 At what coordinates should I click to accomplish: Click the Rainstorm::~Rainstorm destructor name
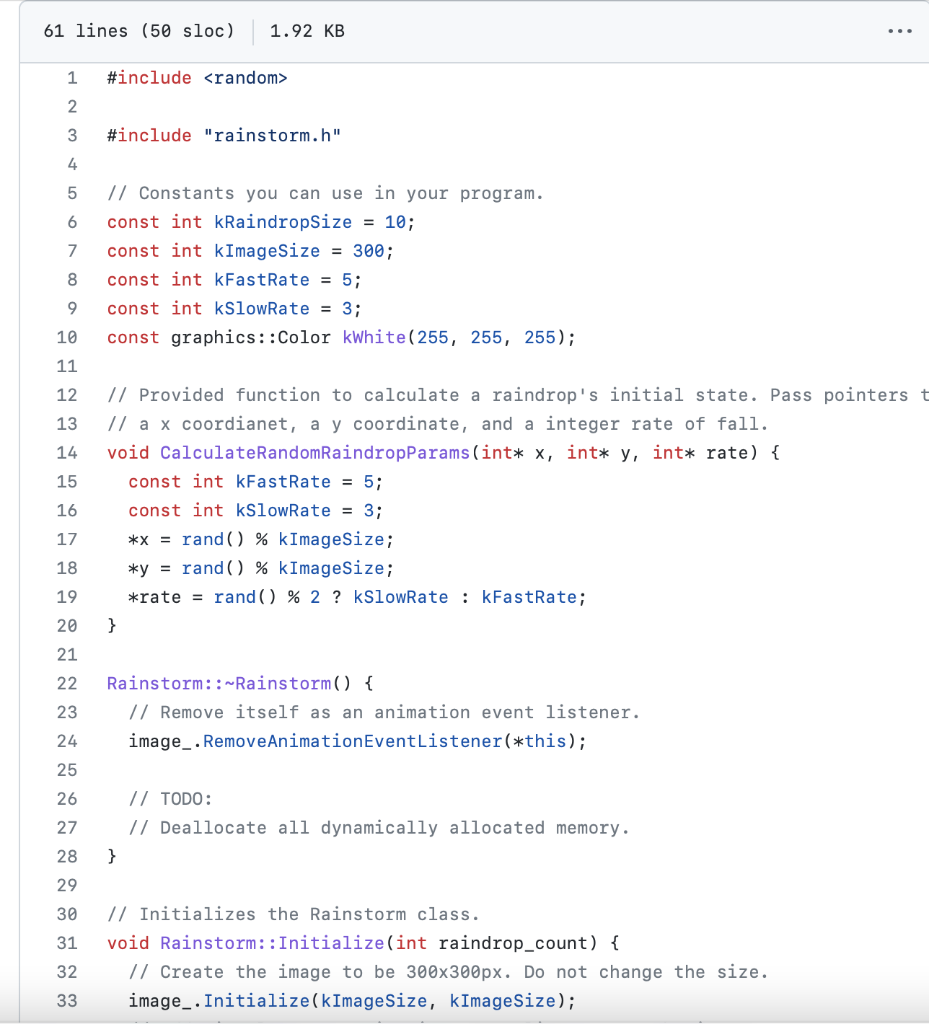[219, 683]
